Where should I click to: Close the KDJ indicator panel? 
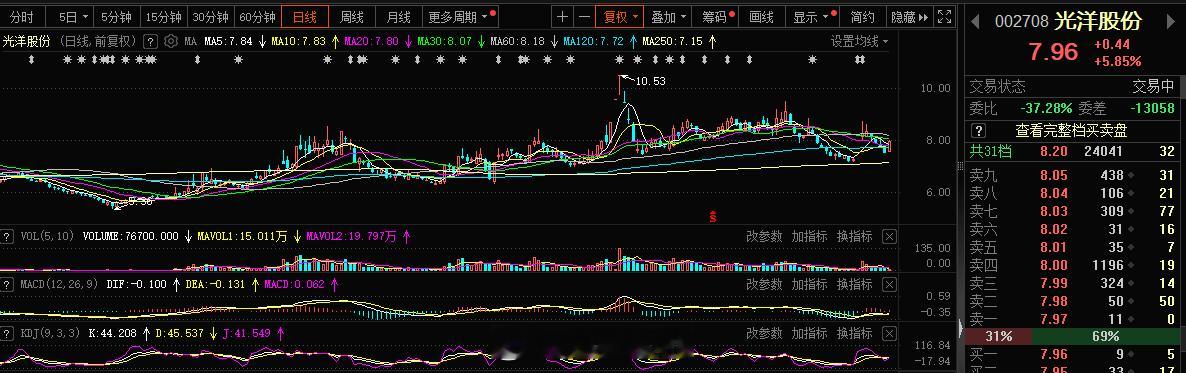click(890, 333)
